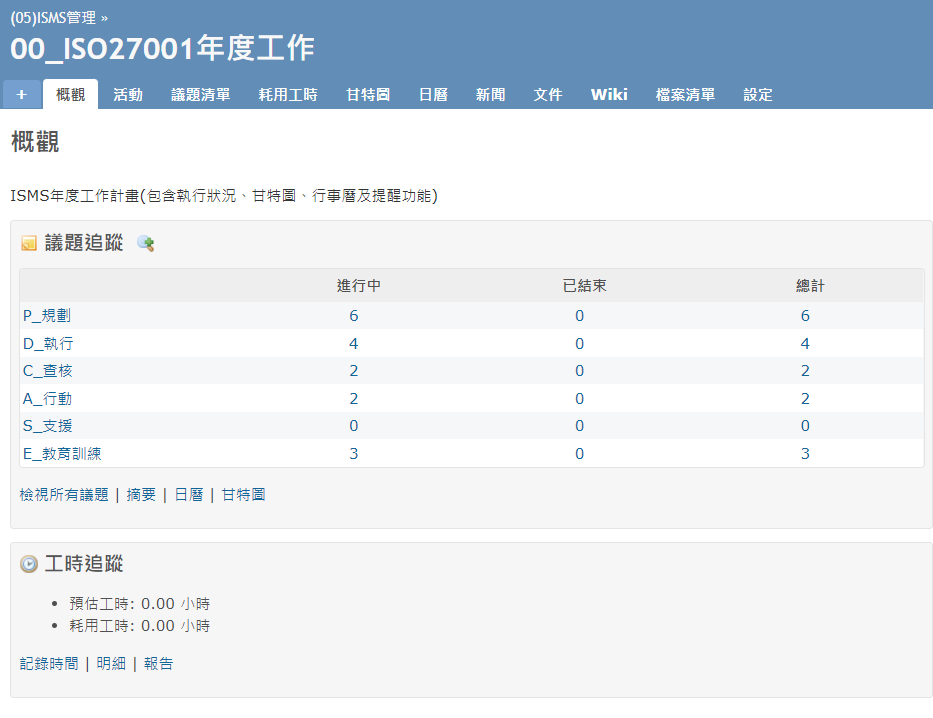
Task: Open the 報告 time tracking link
Action: (158, 664)
